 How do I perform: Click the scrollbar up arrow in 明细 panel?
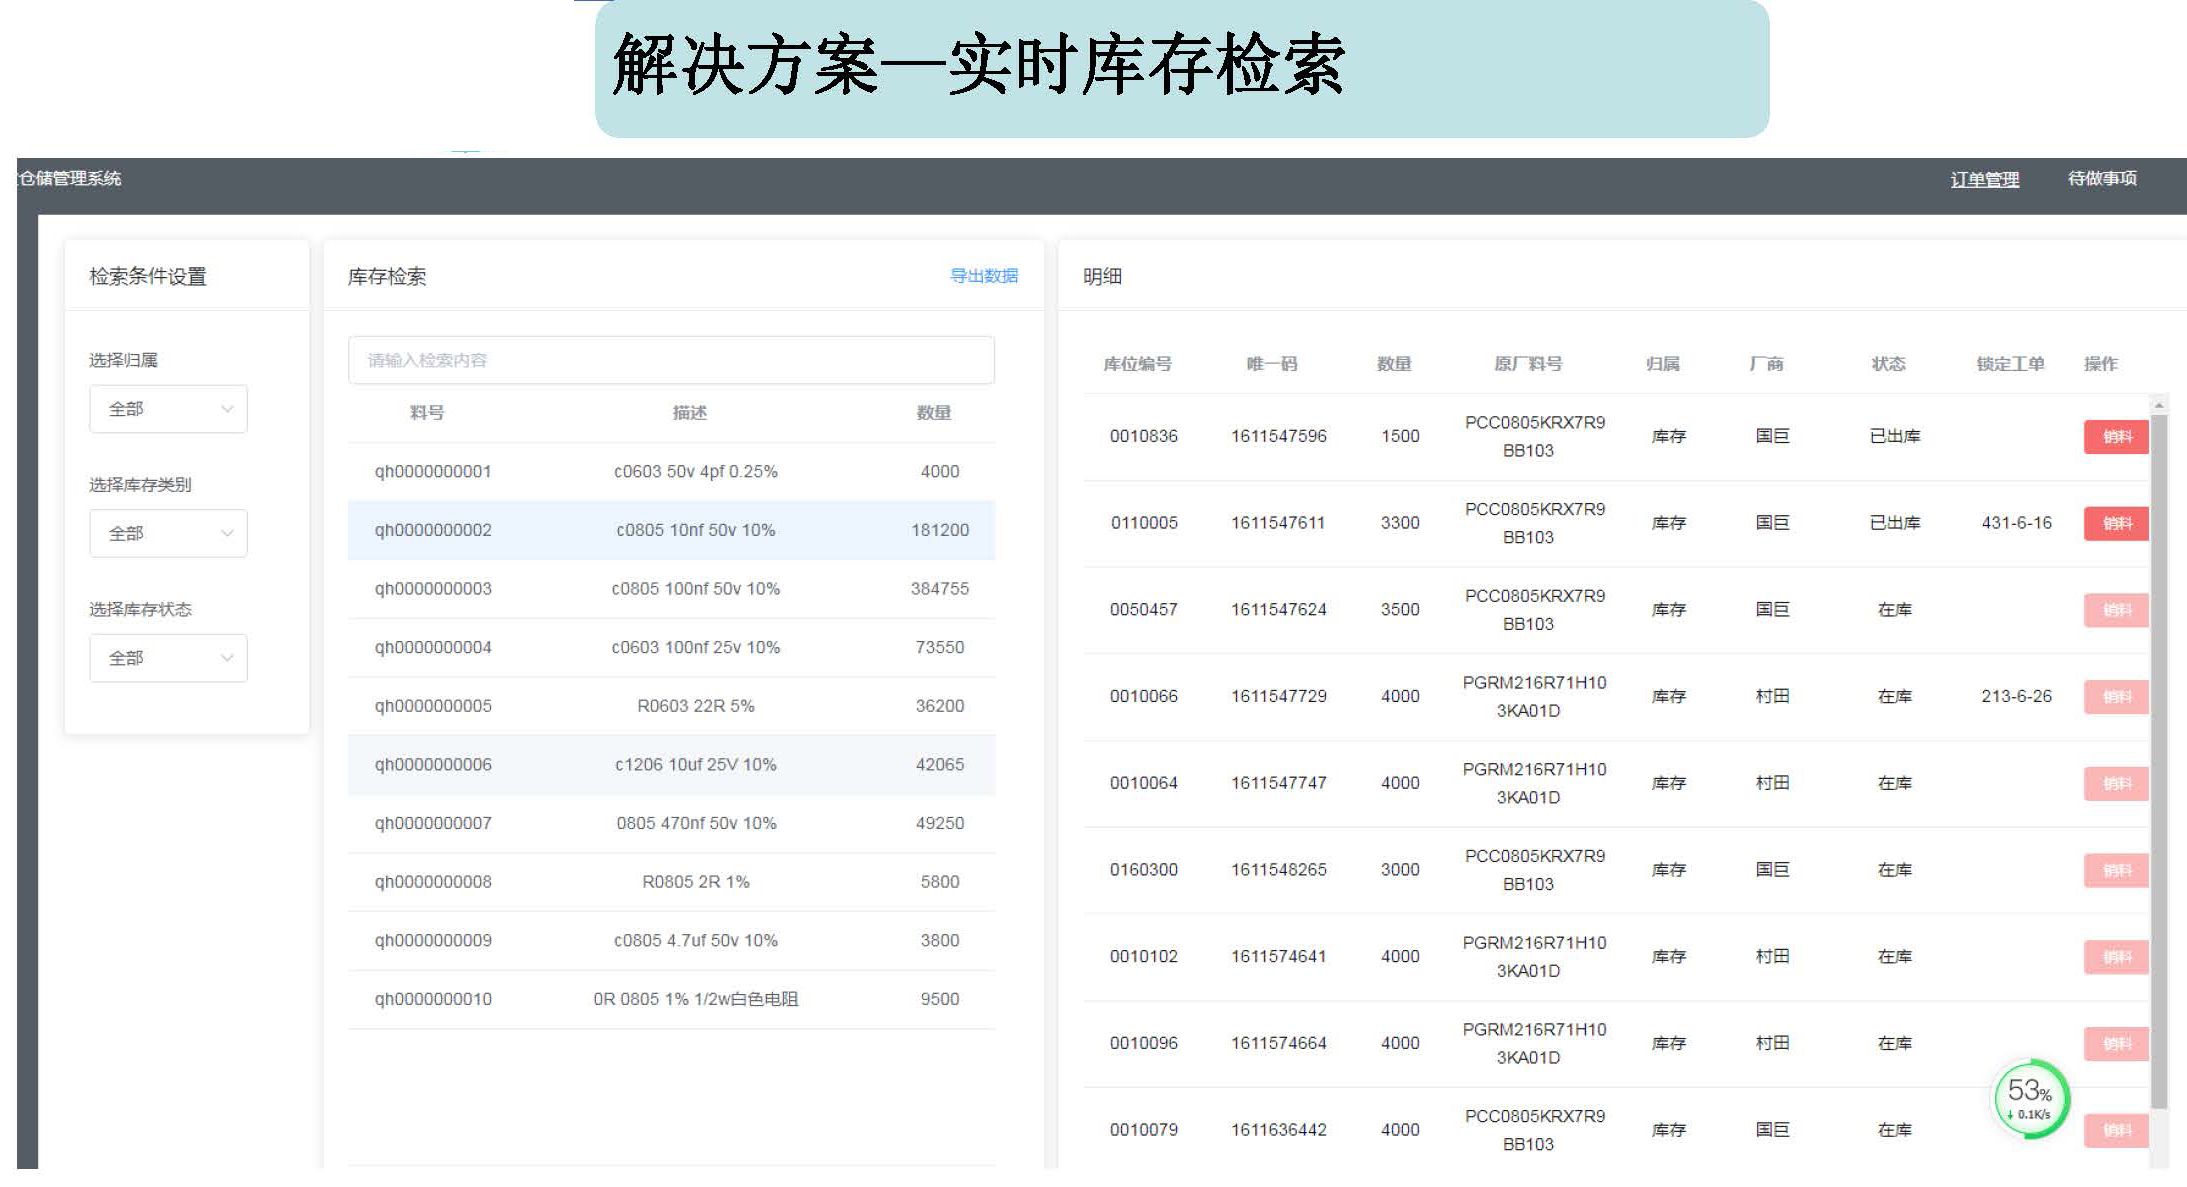click(x=2159, y=405)
